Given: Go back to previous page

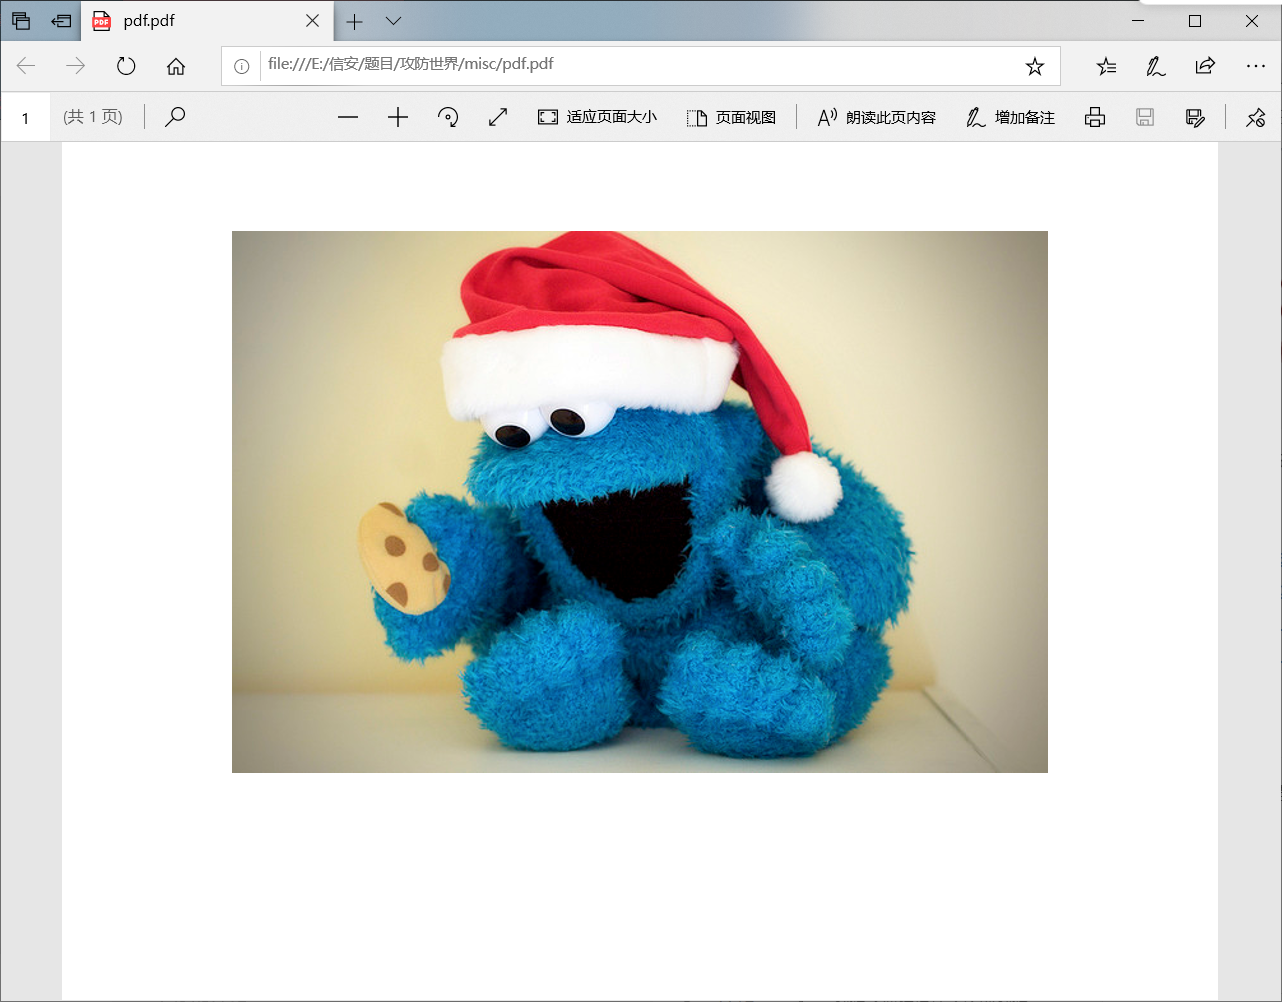Looking at the screenshot, I should (26, 66).
